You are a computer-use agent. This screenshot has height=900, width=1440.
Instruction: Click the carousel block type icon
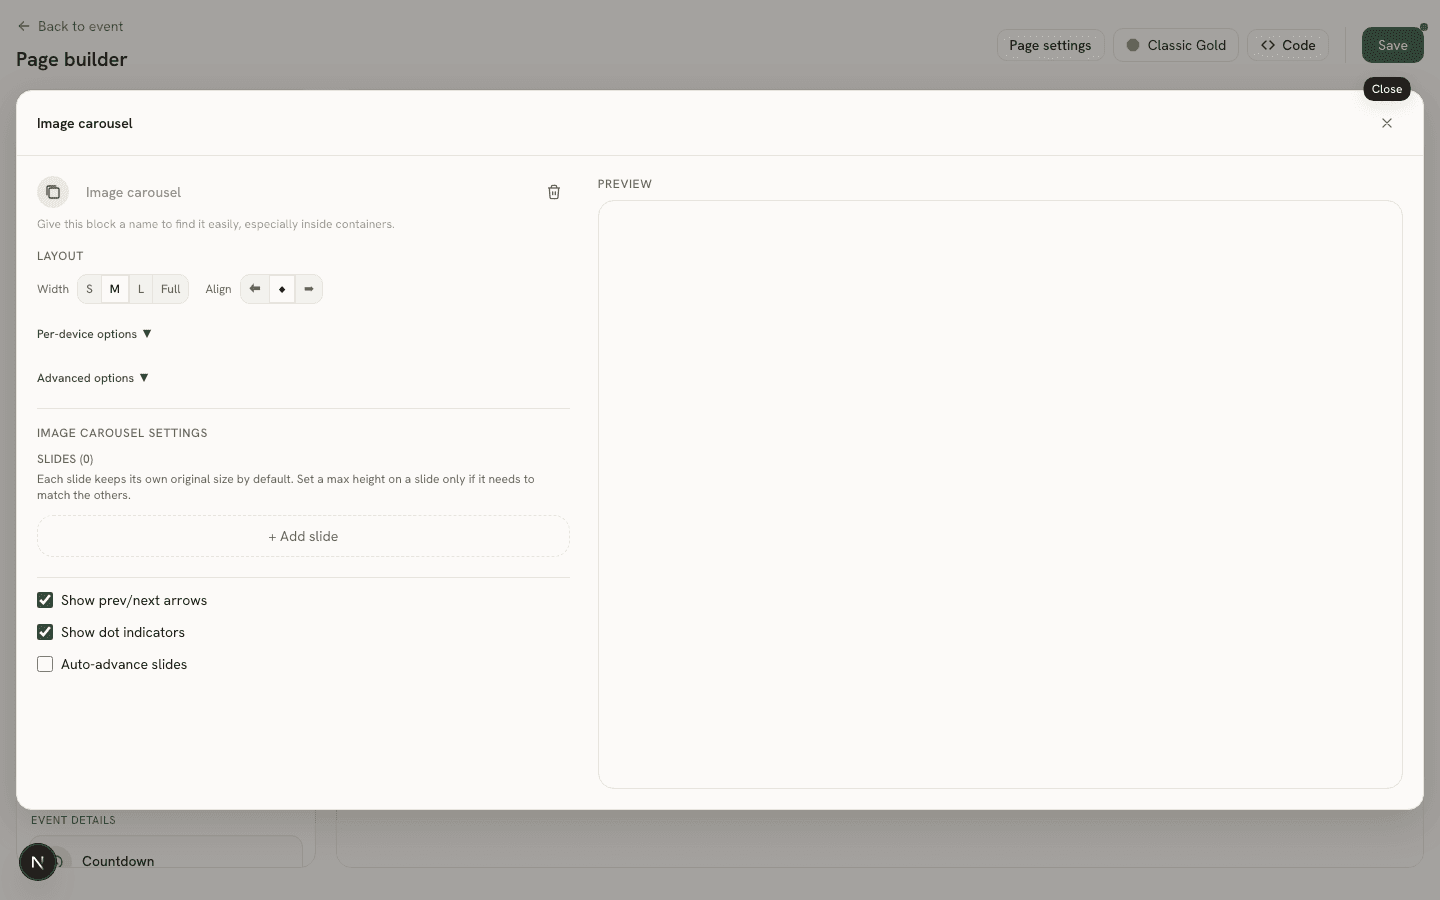pos(53,192)
